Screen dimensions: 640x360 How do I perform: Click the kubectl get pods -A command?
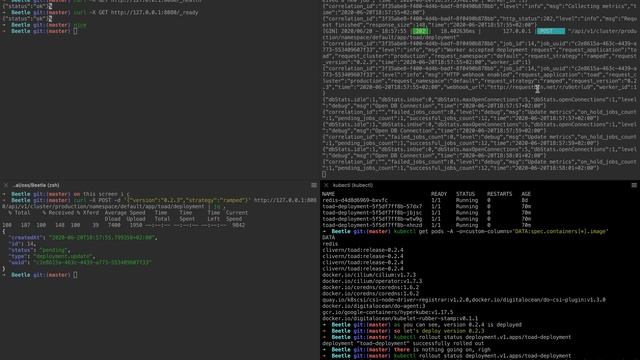tap(501, 231)
